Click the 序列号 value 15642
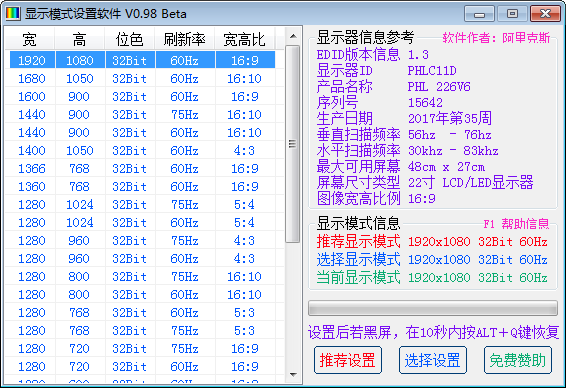 pyautogui.click(x=425, y=103)
